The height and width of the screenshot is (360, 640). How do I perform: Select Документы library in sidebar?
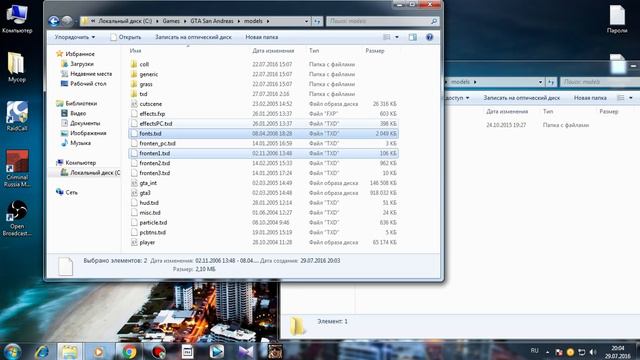coord(85,123)
